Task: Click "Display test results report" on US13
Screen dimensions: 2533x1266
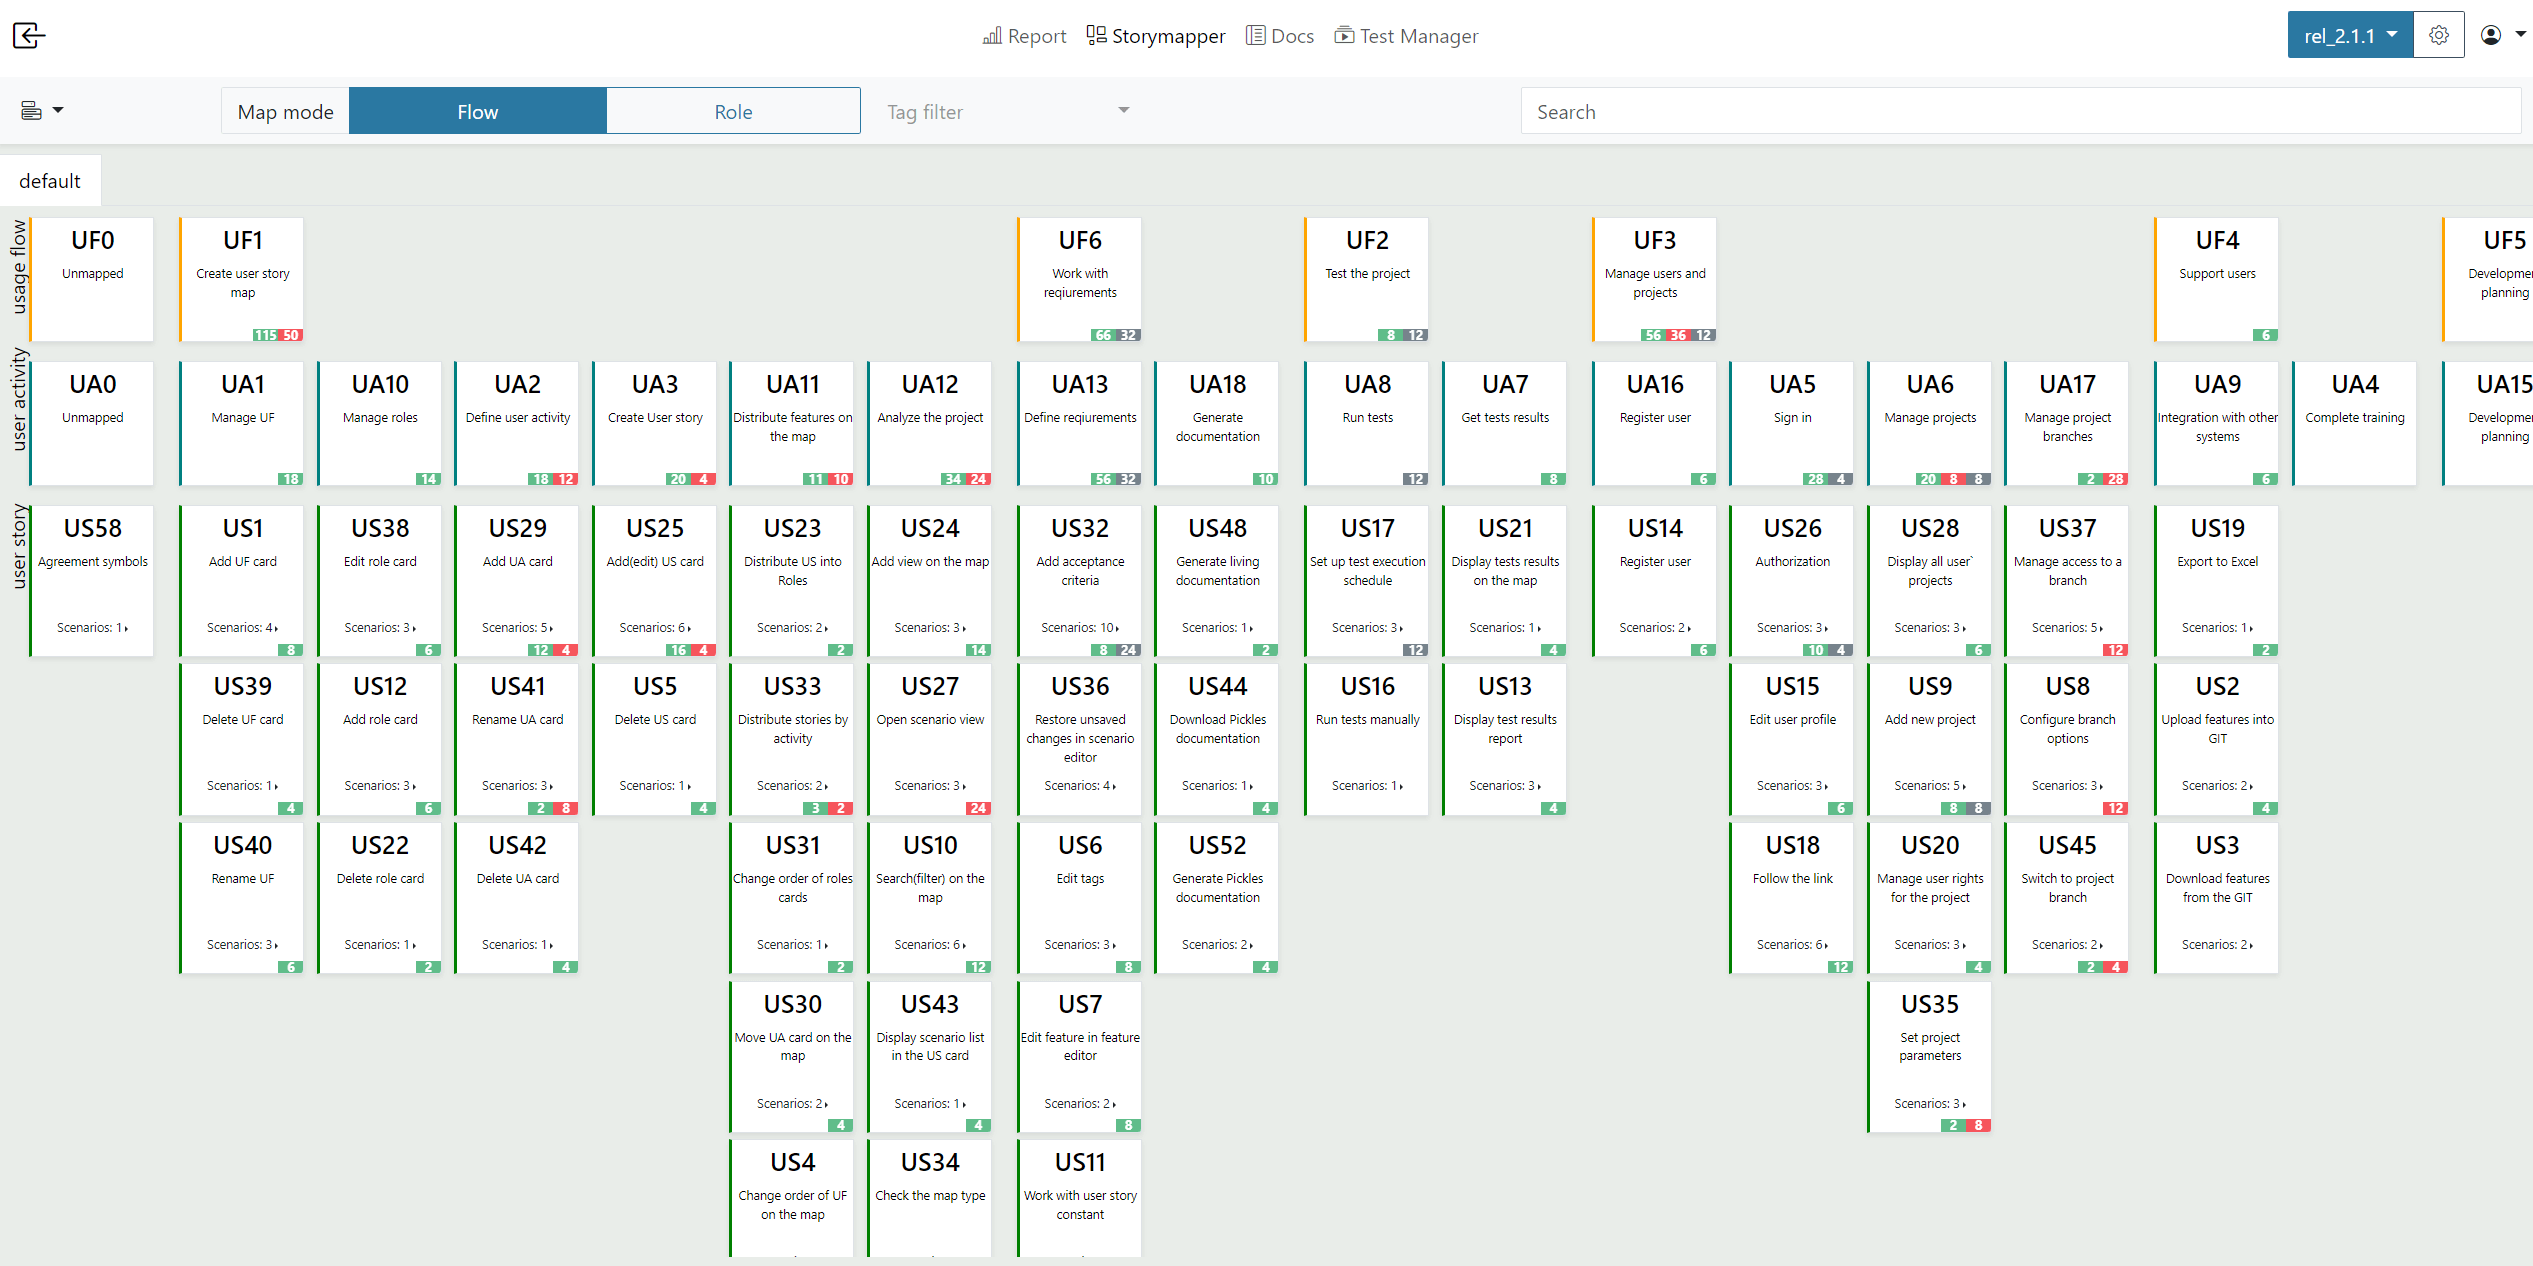Action: (x=1505, y=729)
